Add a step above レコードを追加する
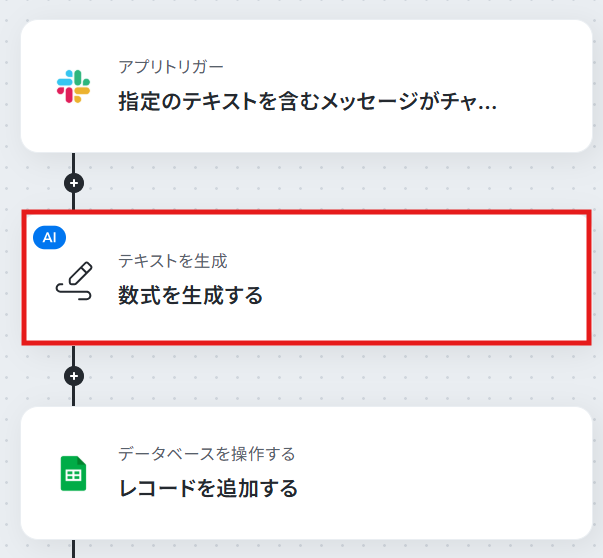The width and height of the screenshot is (603, 558). click(74, 376)
